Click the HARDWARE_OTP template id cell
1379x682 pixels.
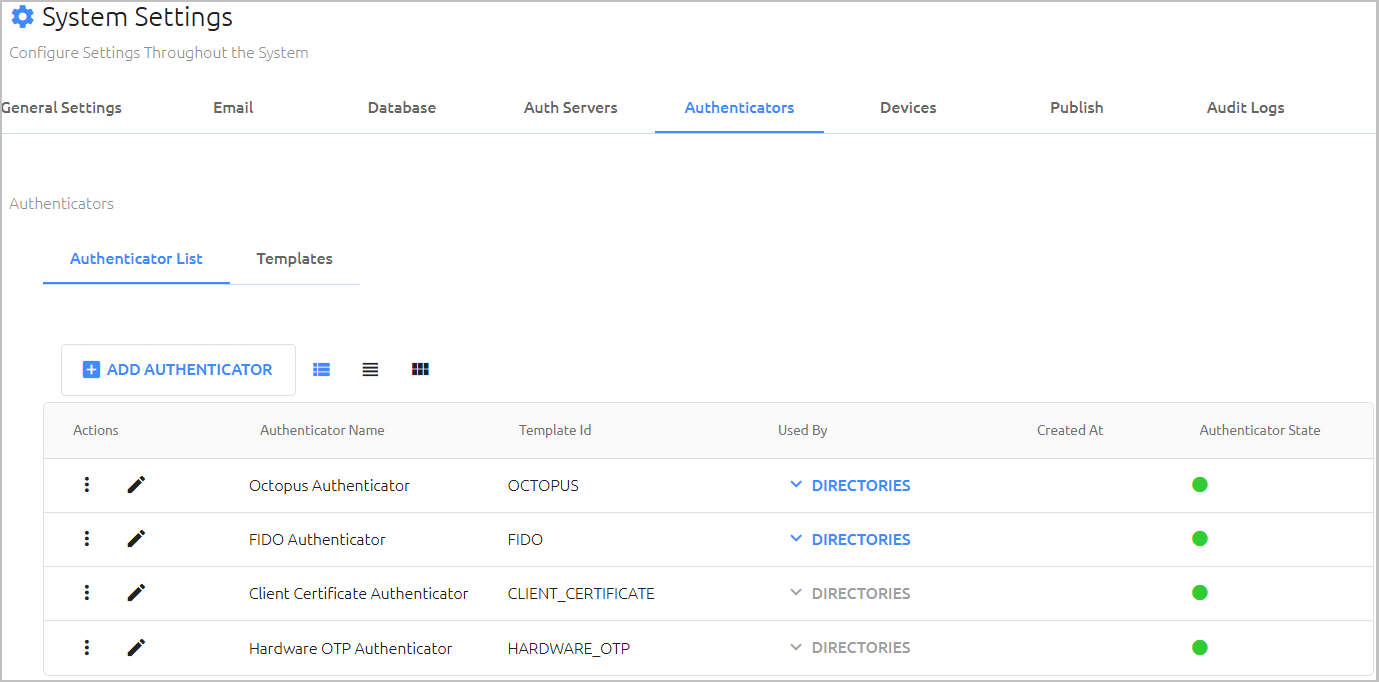(569, 648)
